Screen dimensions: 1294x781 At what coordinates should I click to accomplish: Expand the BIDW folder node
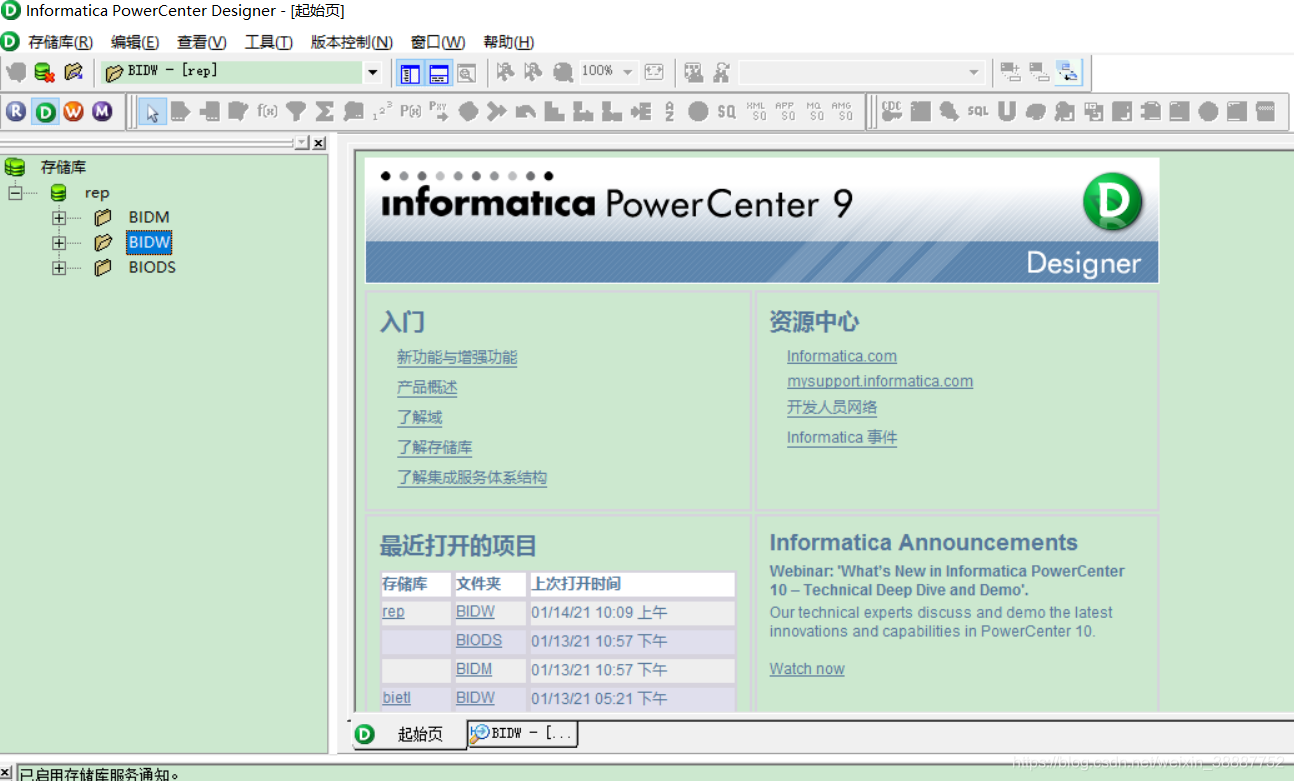coord(59,242)
